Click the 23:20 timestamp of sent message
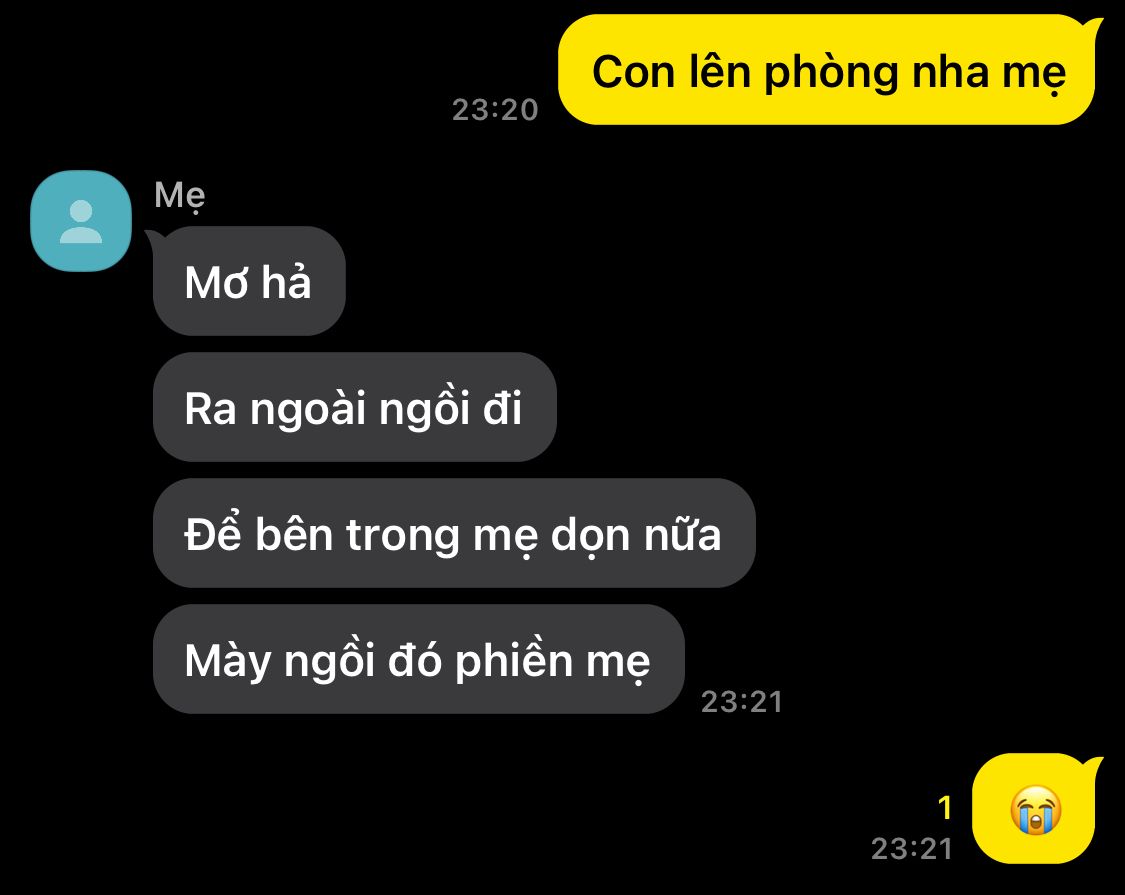This screenshot has height=895, width=1125. (x=495, y=110)
